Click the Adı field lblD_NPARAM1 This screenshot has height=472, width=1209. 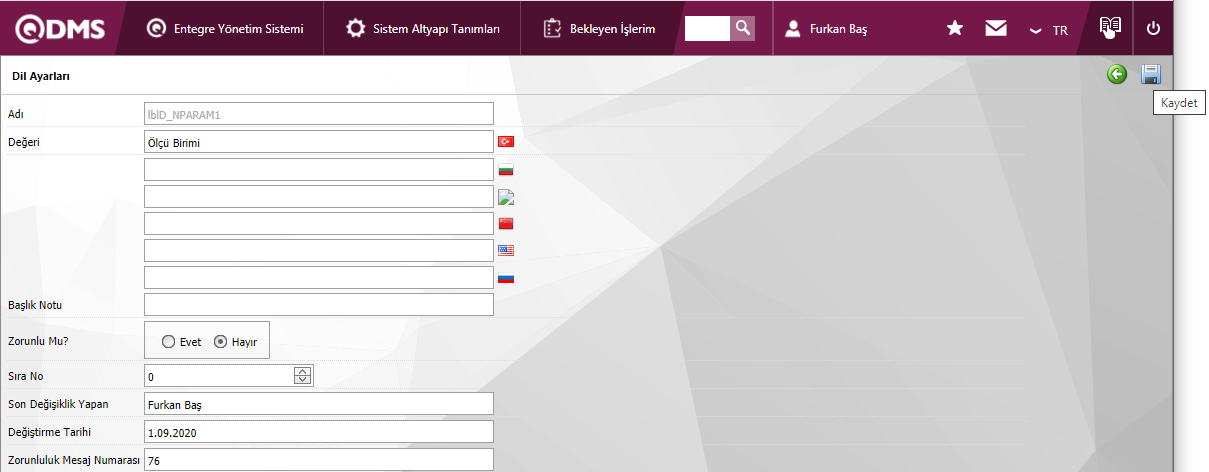click(319, 114)
